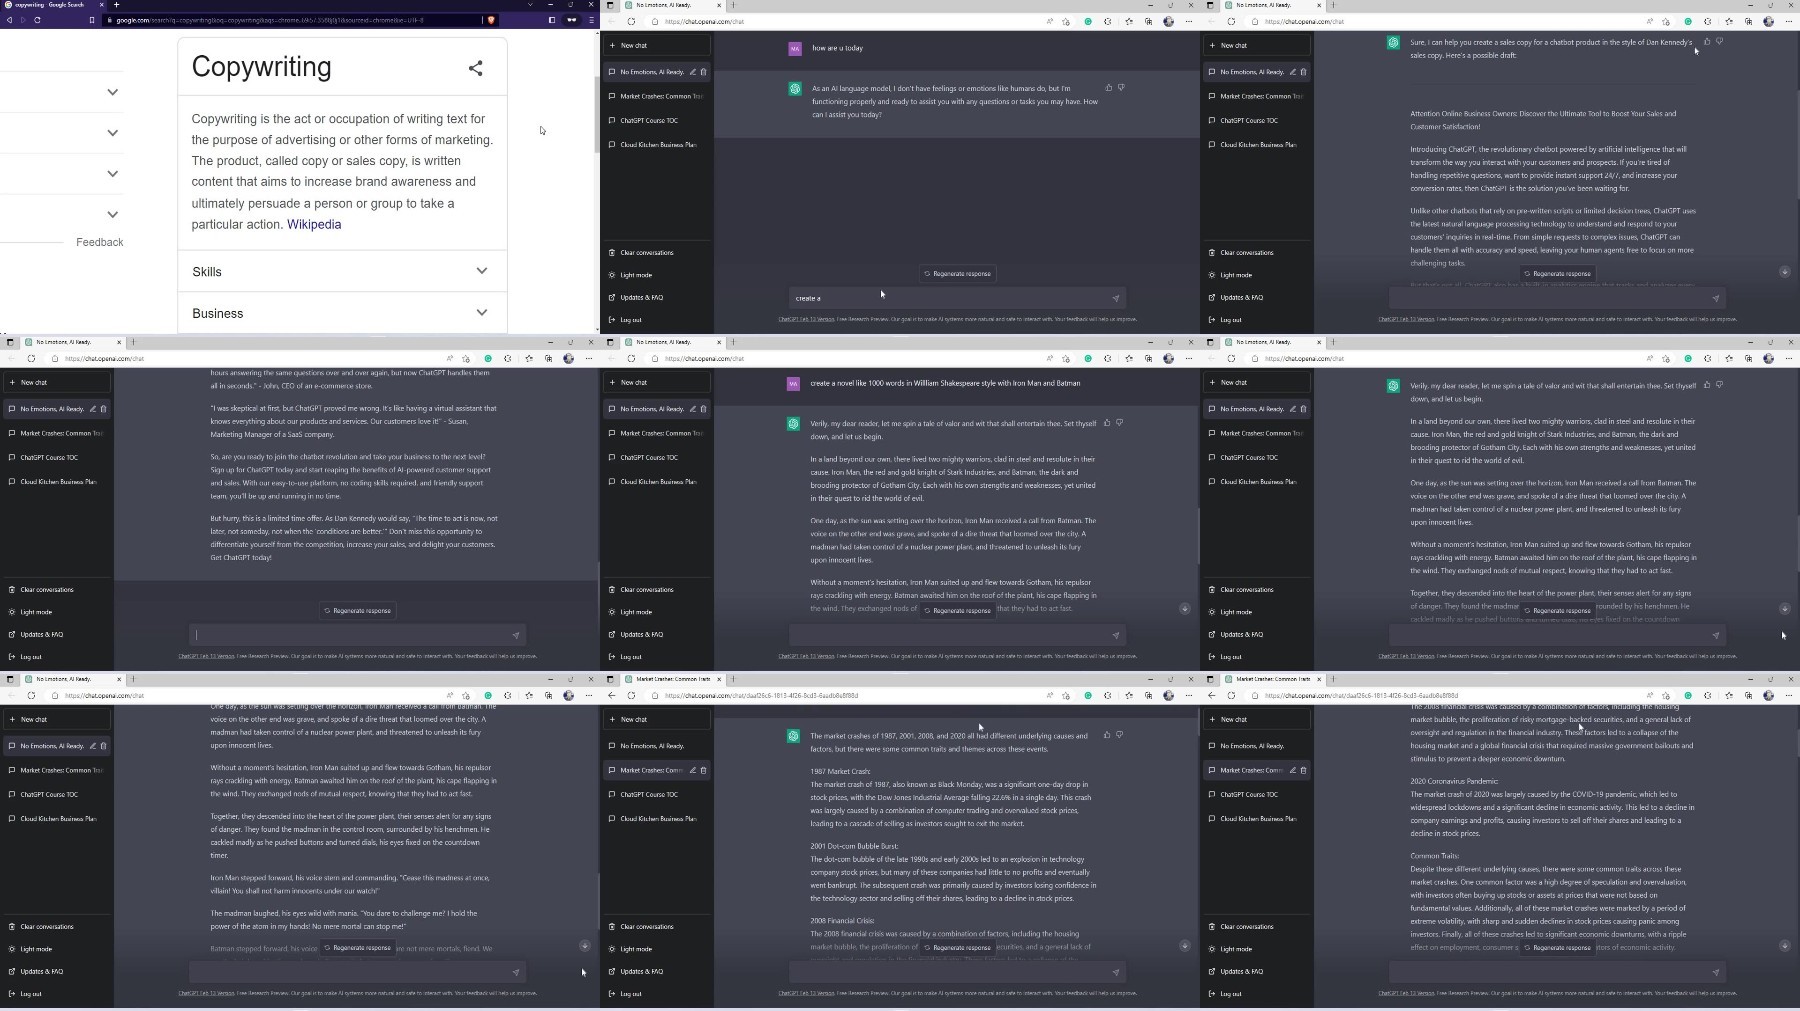Click thumbs up on the Dan Kennedy sales copy reply

coord(1707,42)
